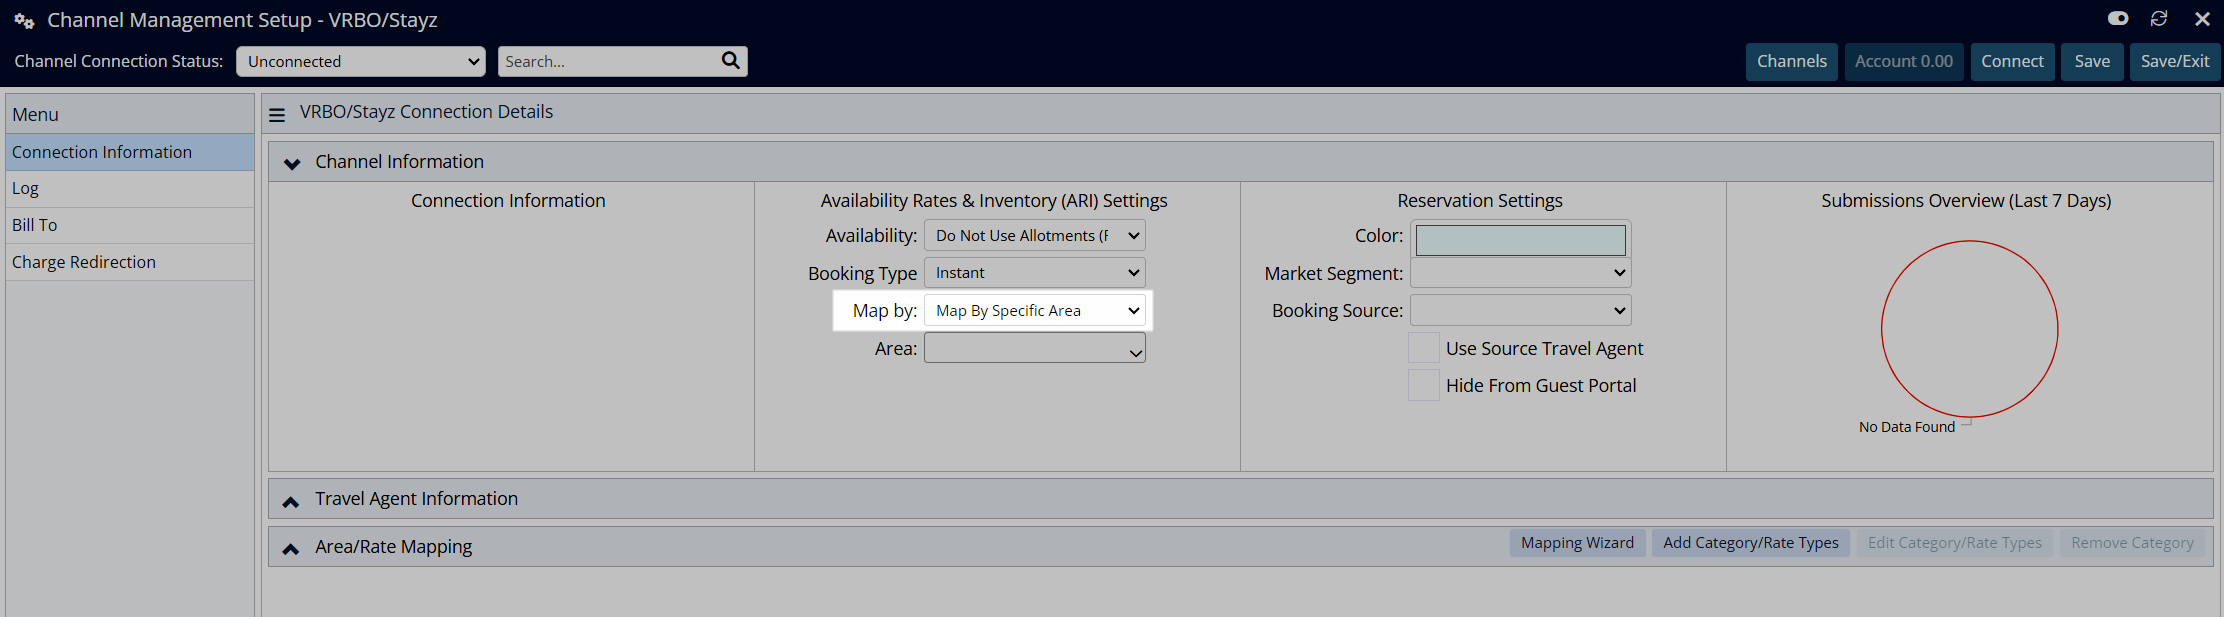Image resolution: width=2224 pixels, height=617 pixels.
Task: Click the 'No Data Found' chart label
Action: click(x=1907, y=427)
